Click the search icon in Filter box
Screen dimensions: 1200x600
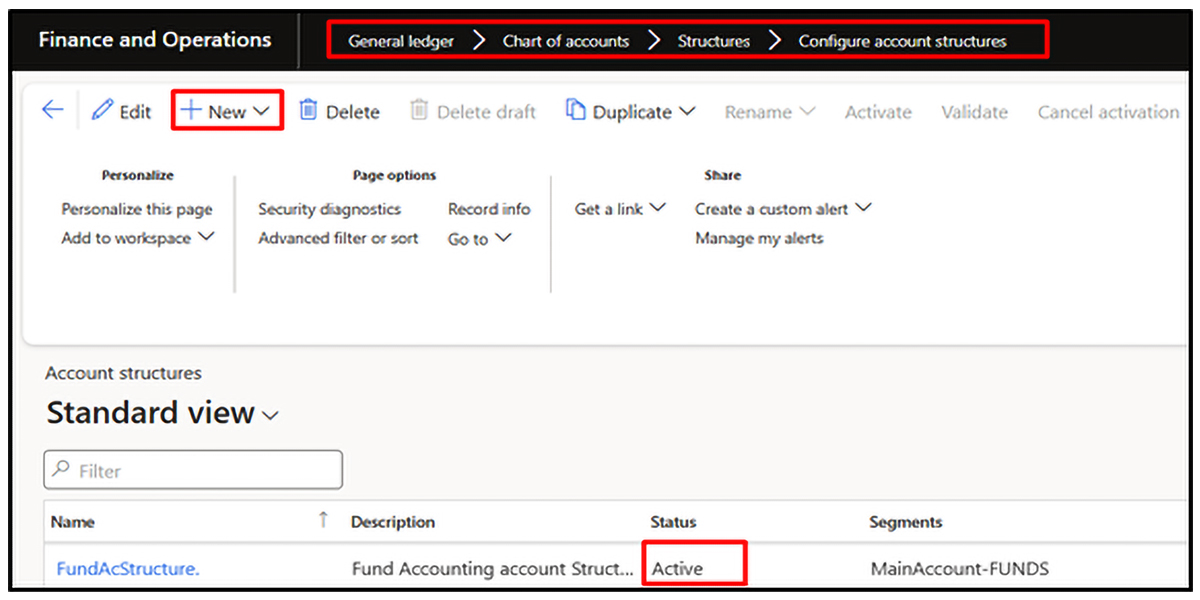pos(62,470)
